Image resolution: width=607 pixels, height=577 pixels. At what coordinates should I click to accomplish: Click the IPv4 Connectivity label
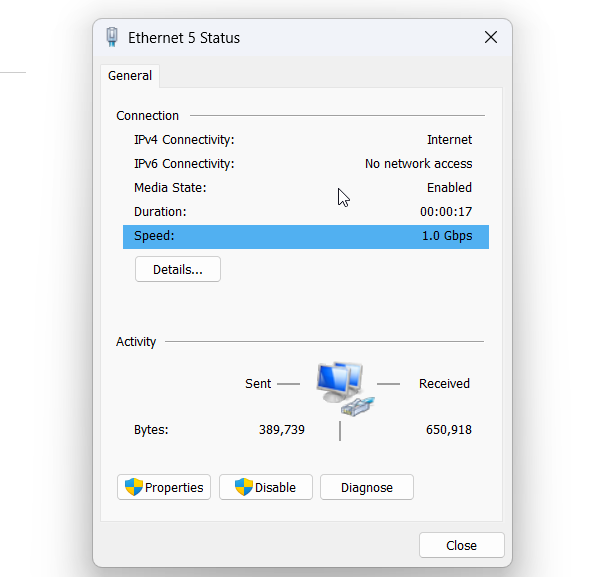184,140
